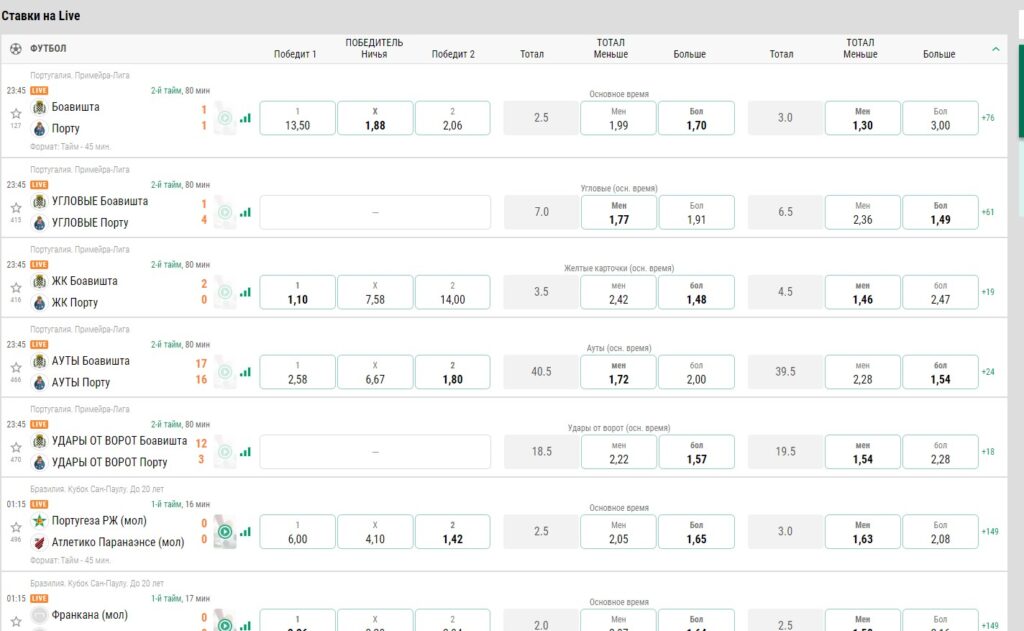Expand +18 more markets for УДАРЫ ОТ ВОРОТ
Viewport: 1024px width, 631px height.
point(987,451)
